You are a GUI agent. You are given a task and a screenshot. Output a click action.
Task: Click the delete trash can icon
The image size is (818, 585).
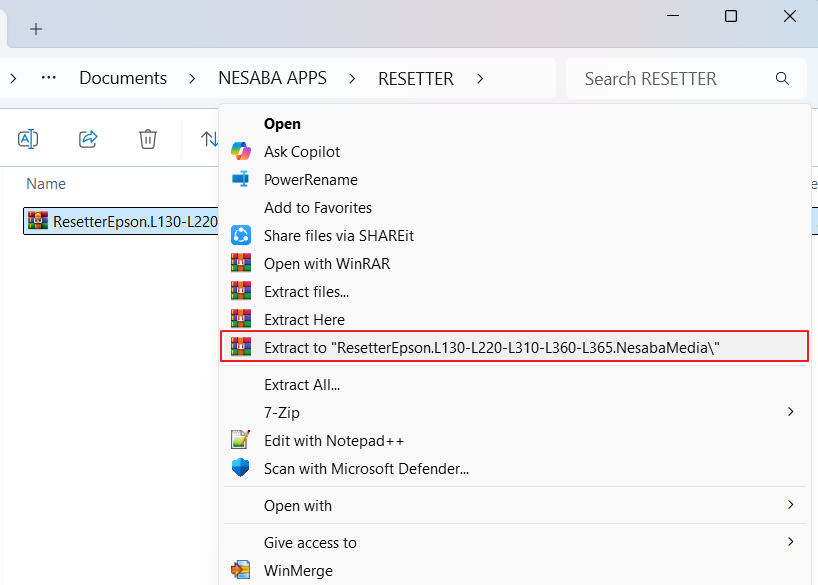(x=148, y=139)
